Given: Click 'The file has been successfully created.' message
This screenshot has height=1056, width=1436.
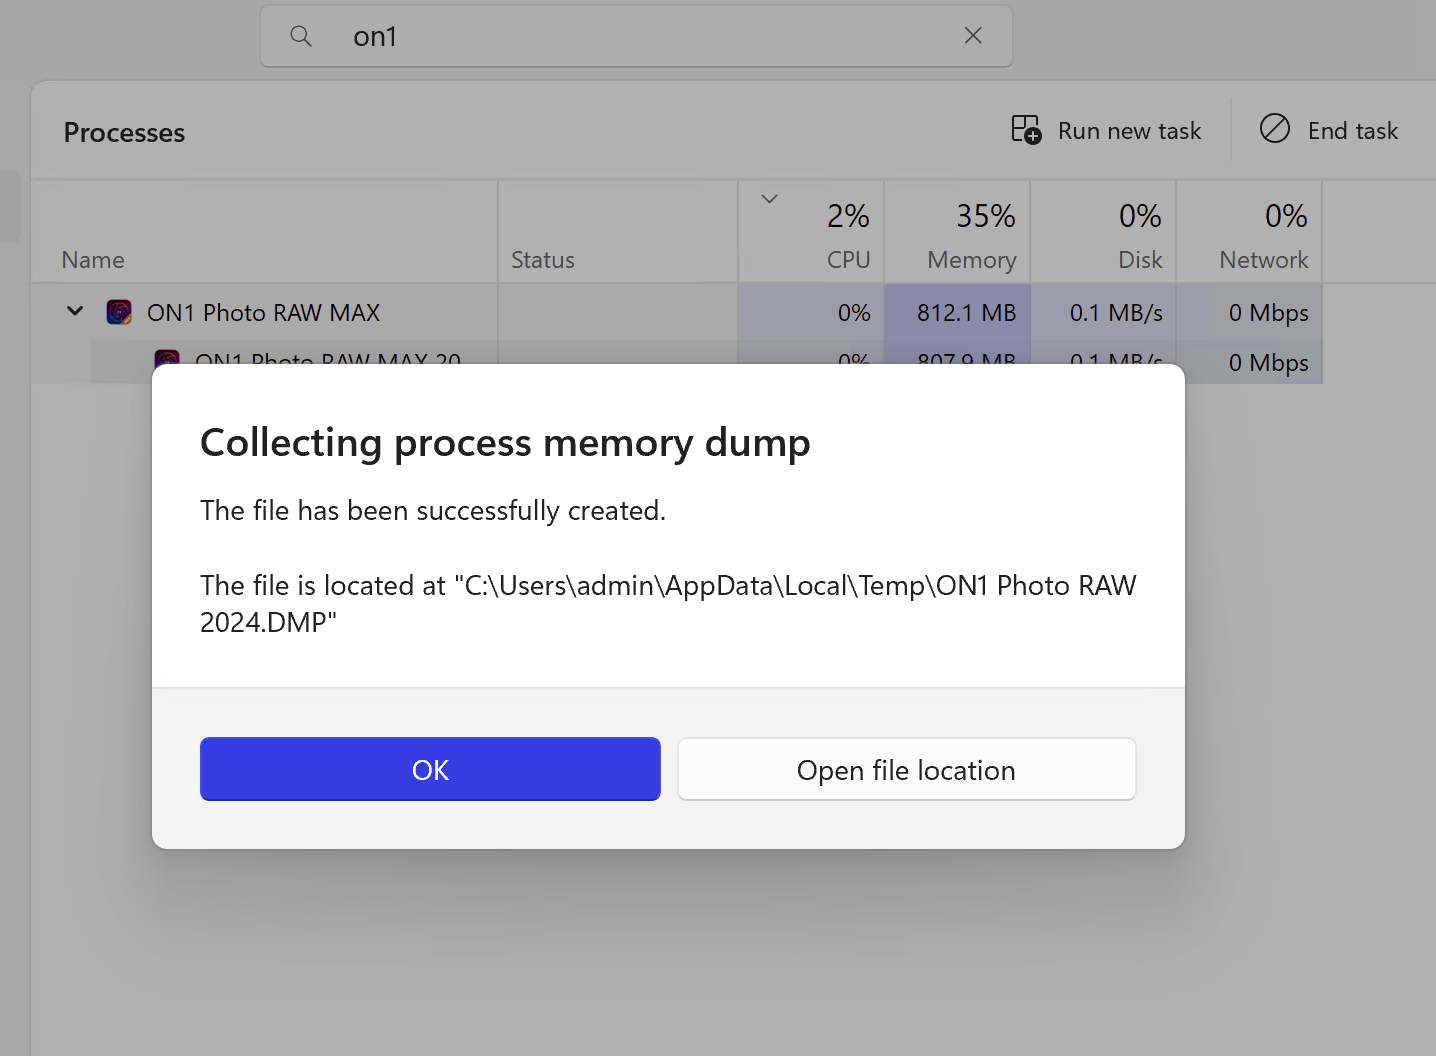Looking at the screenshot, I should pos(433,511).
